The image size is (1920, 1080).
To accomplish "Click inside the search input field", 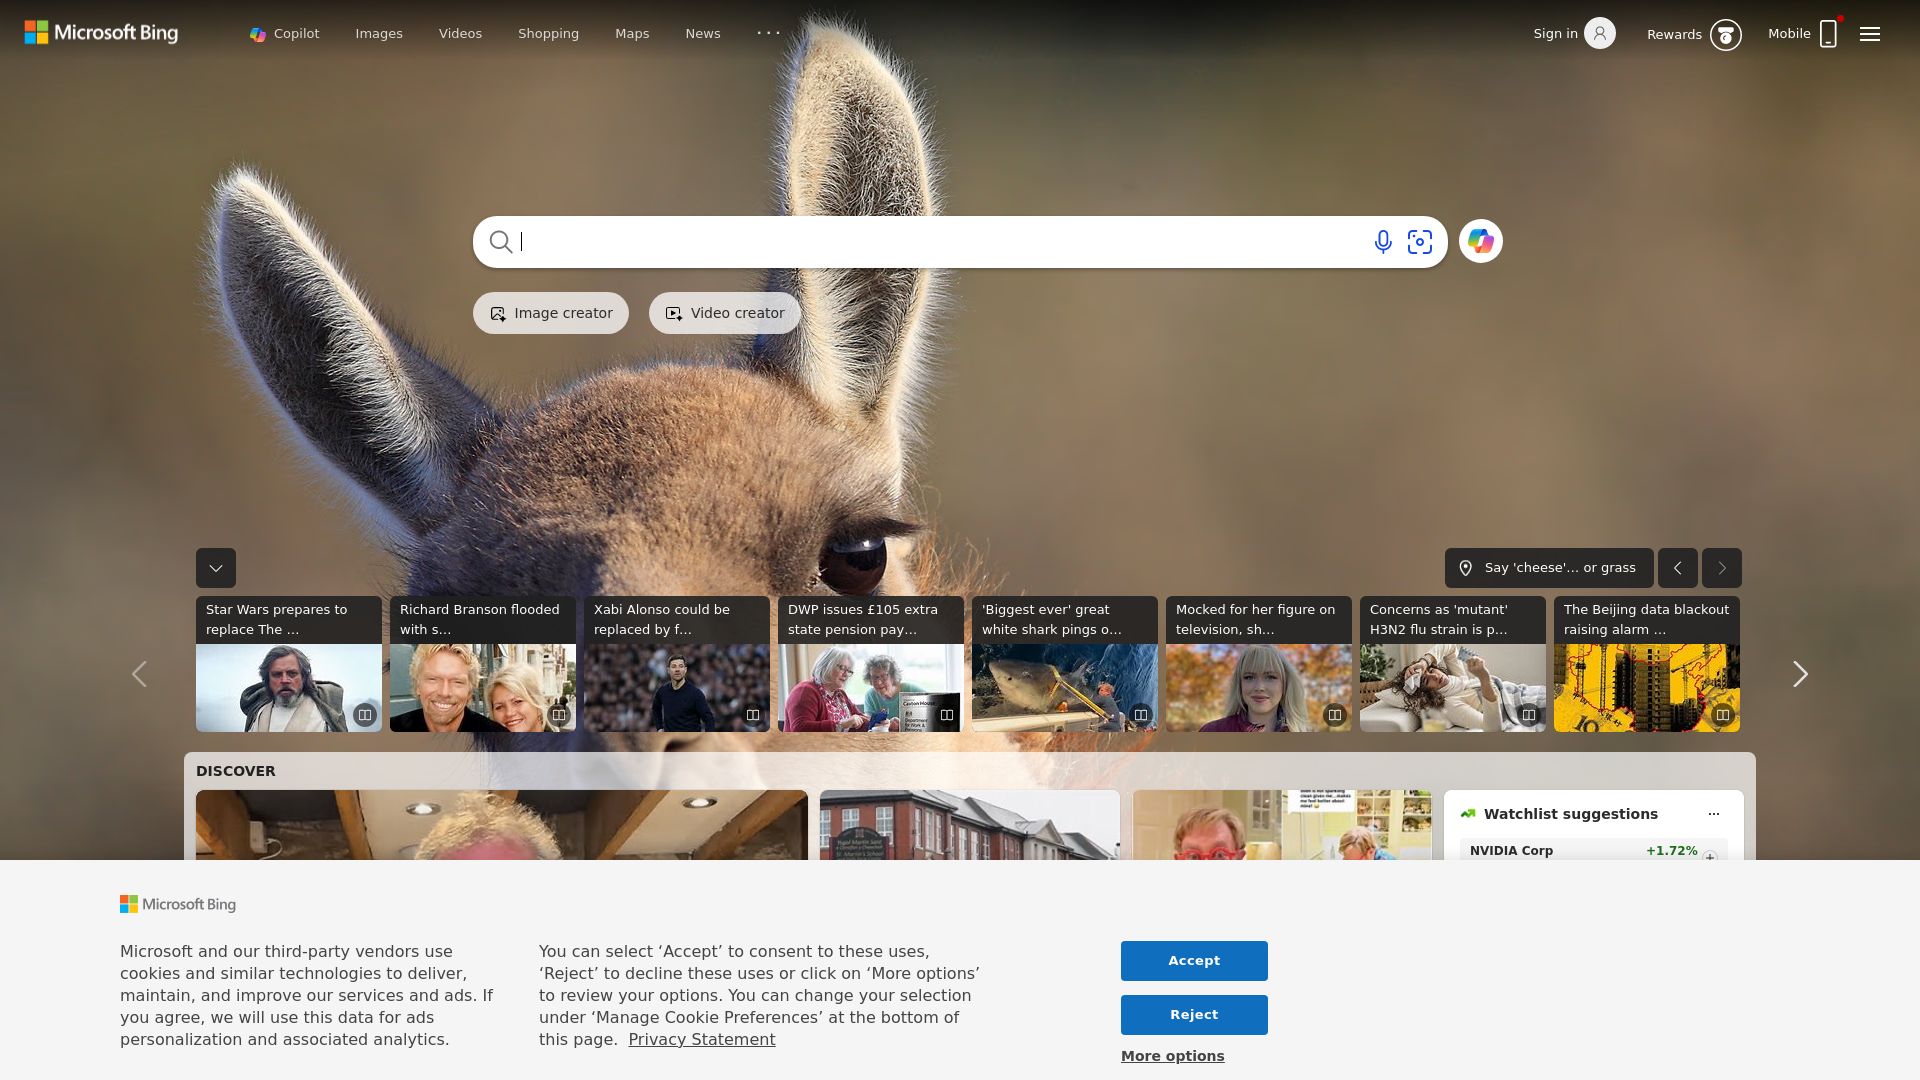I will 900,241.
